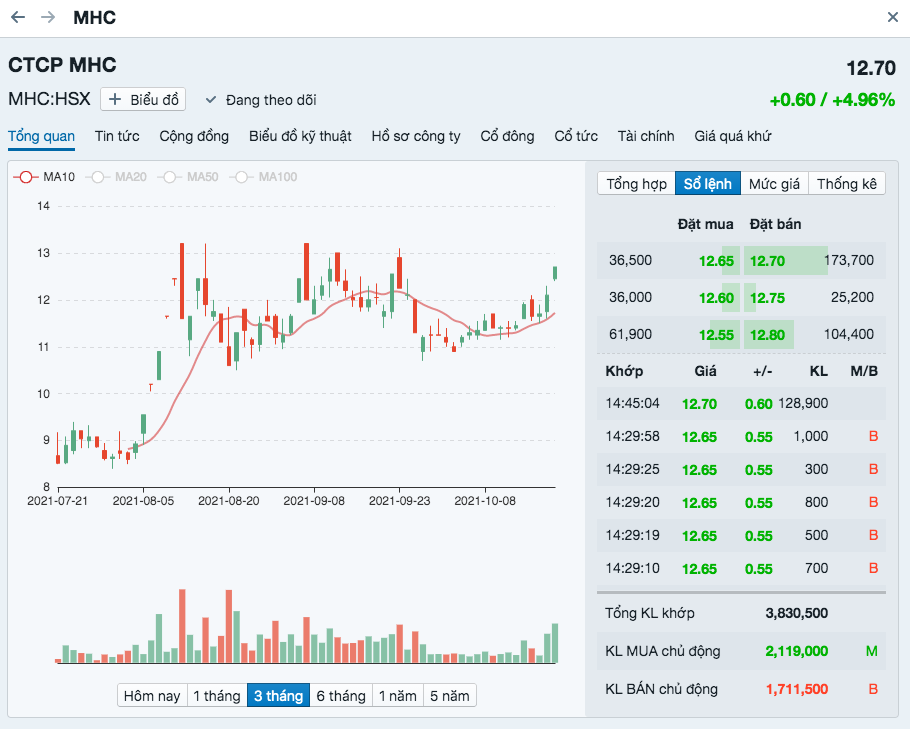Set chart range to 5 năm
The height and width of the screenshot is (729, 910).
tap(450, 695)
